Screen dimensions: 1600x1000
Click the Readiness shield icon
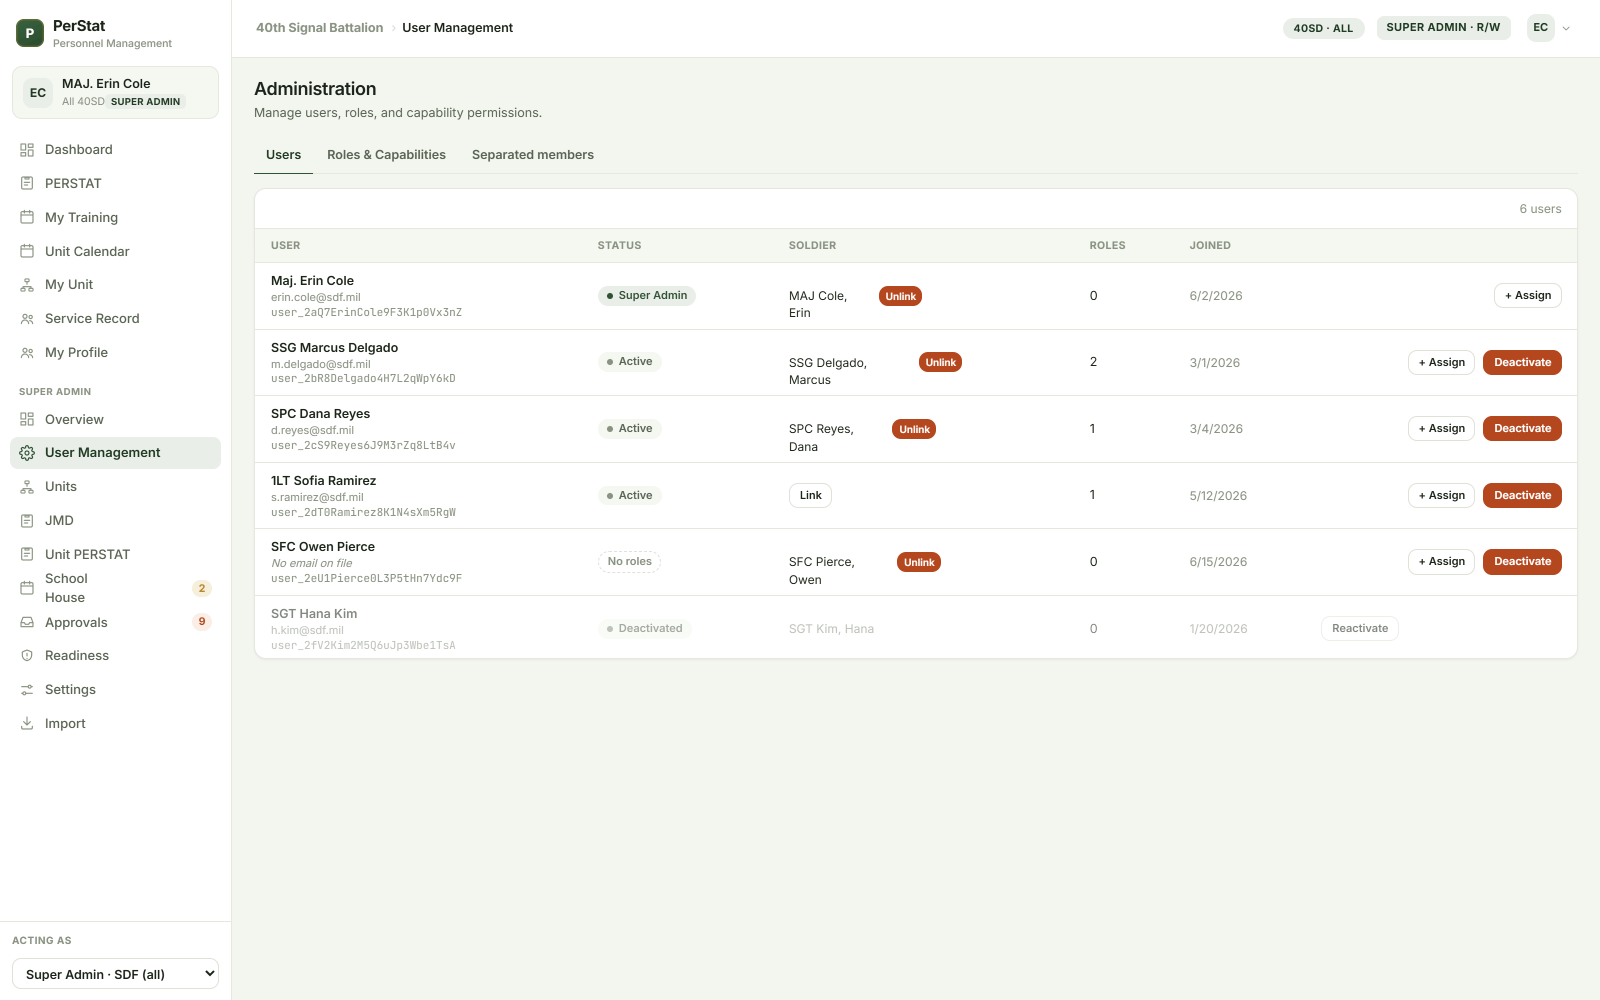pos(27,656)
